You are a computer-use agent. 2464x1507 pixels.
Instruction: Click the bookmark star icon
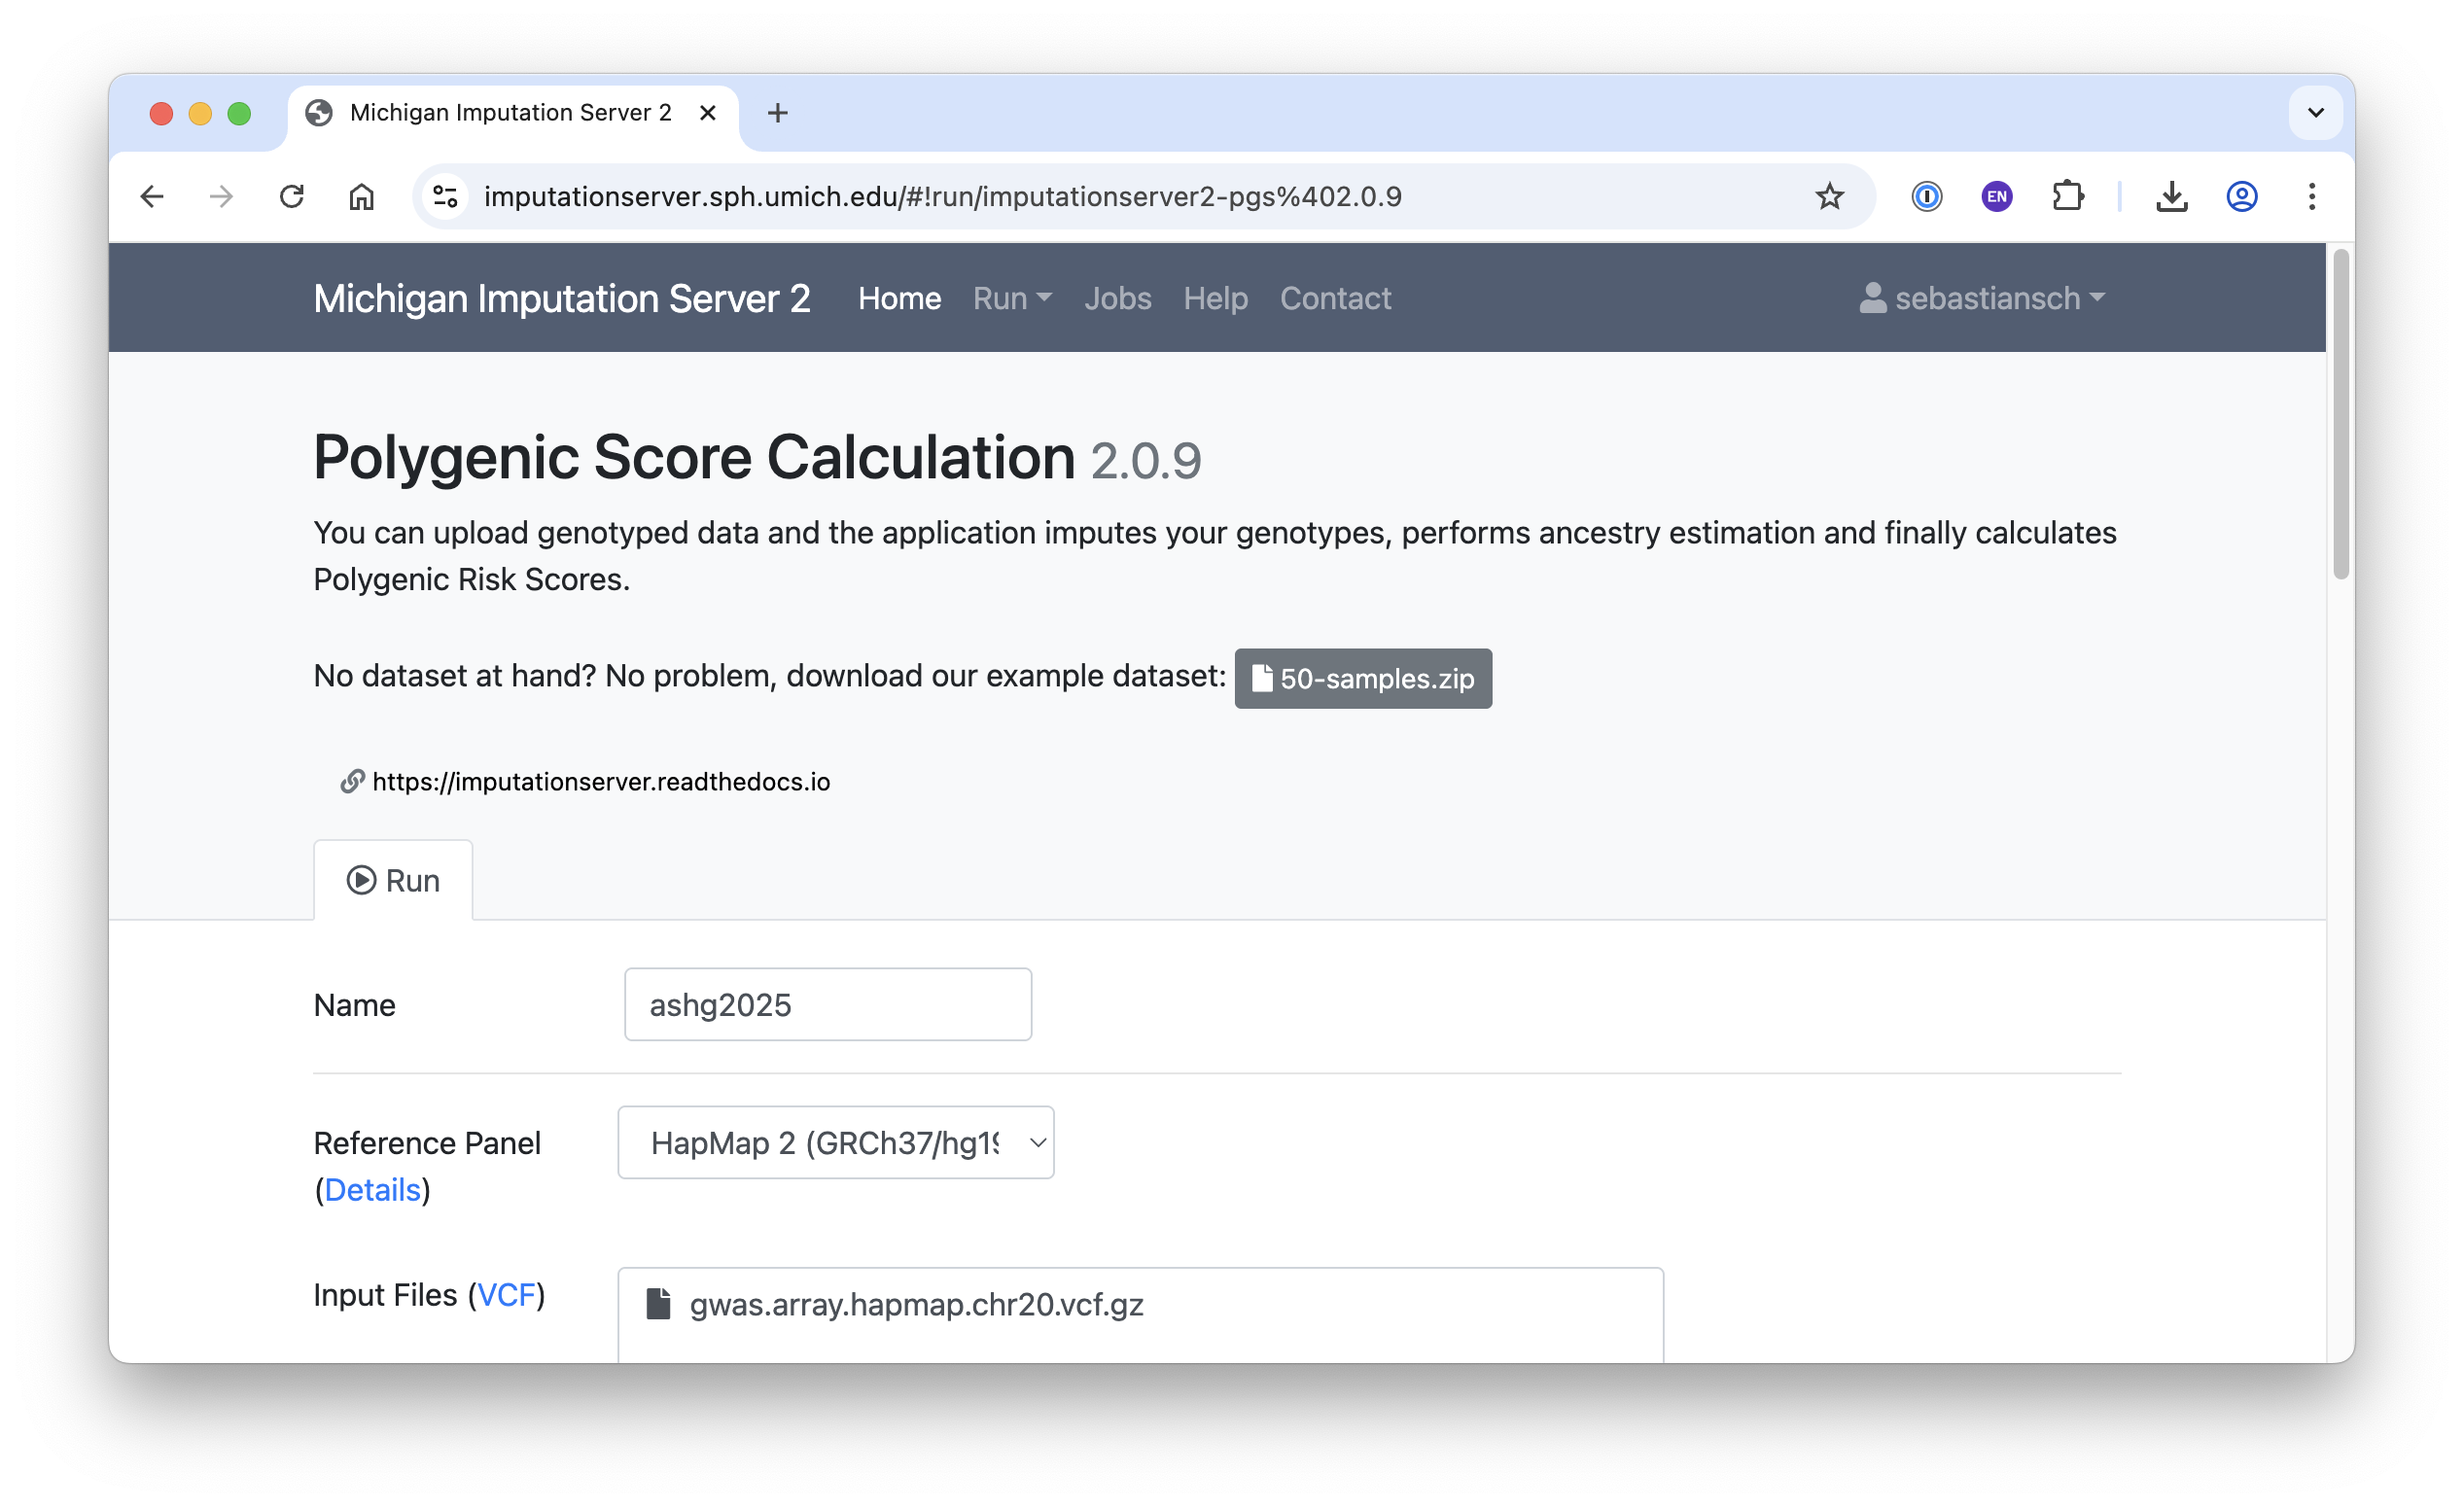tap(1829, 196)
